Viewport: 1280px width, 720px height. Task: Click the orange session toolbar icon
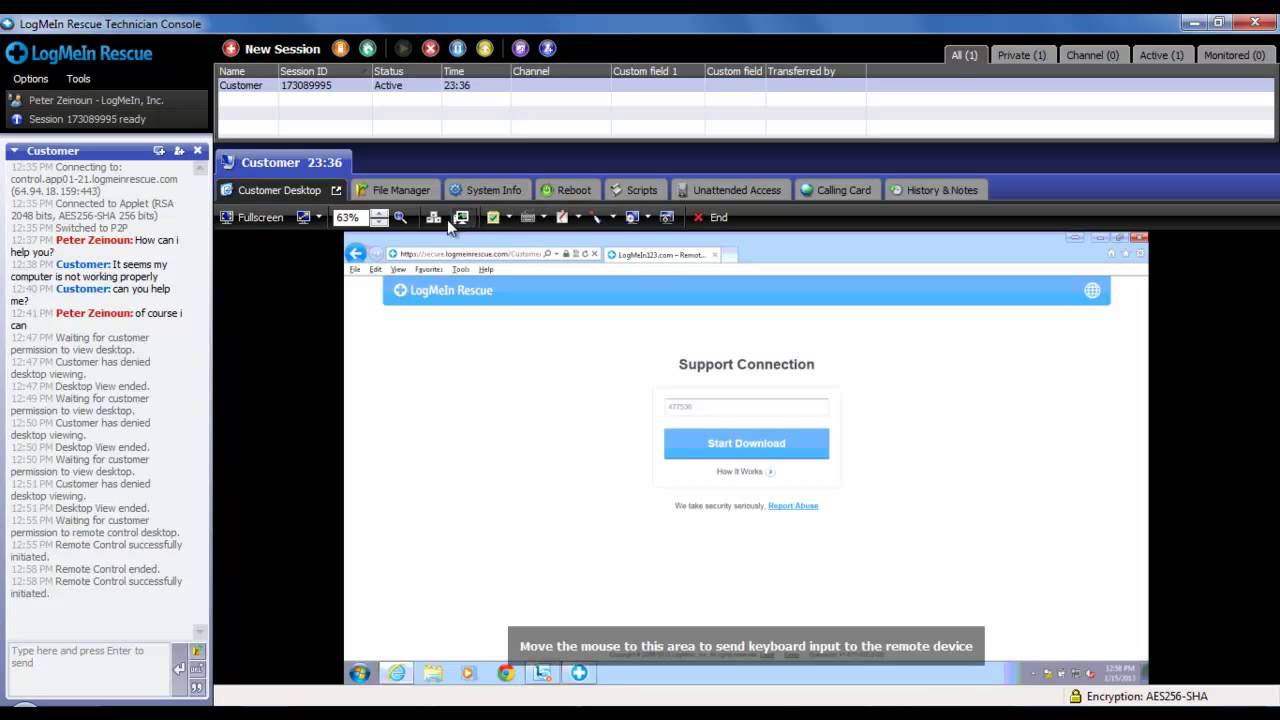[x=341, y=48]
